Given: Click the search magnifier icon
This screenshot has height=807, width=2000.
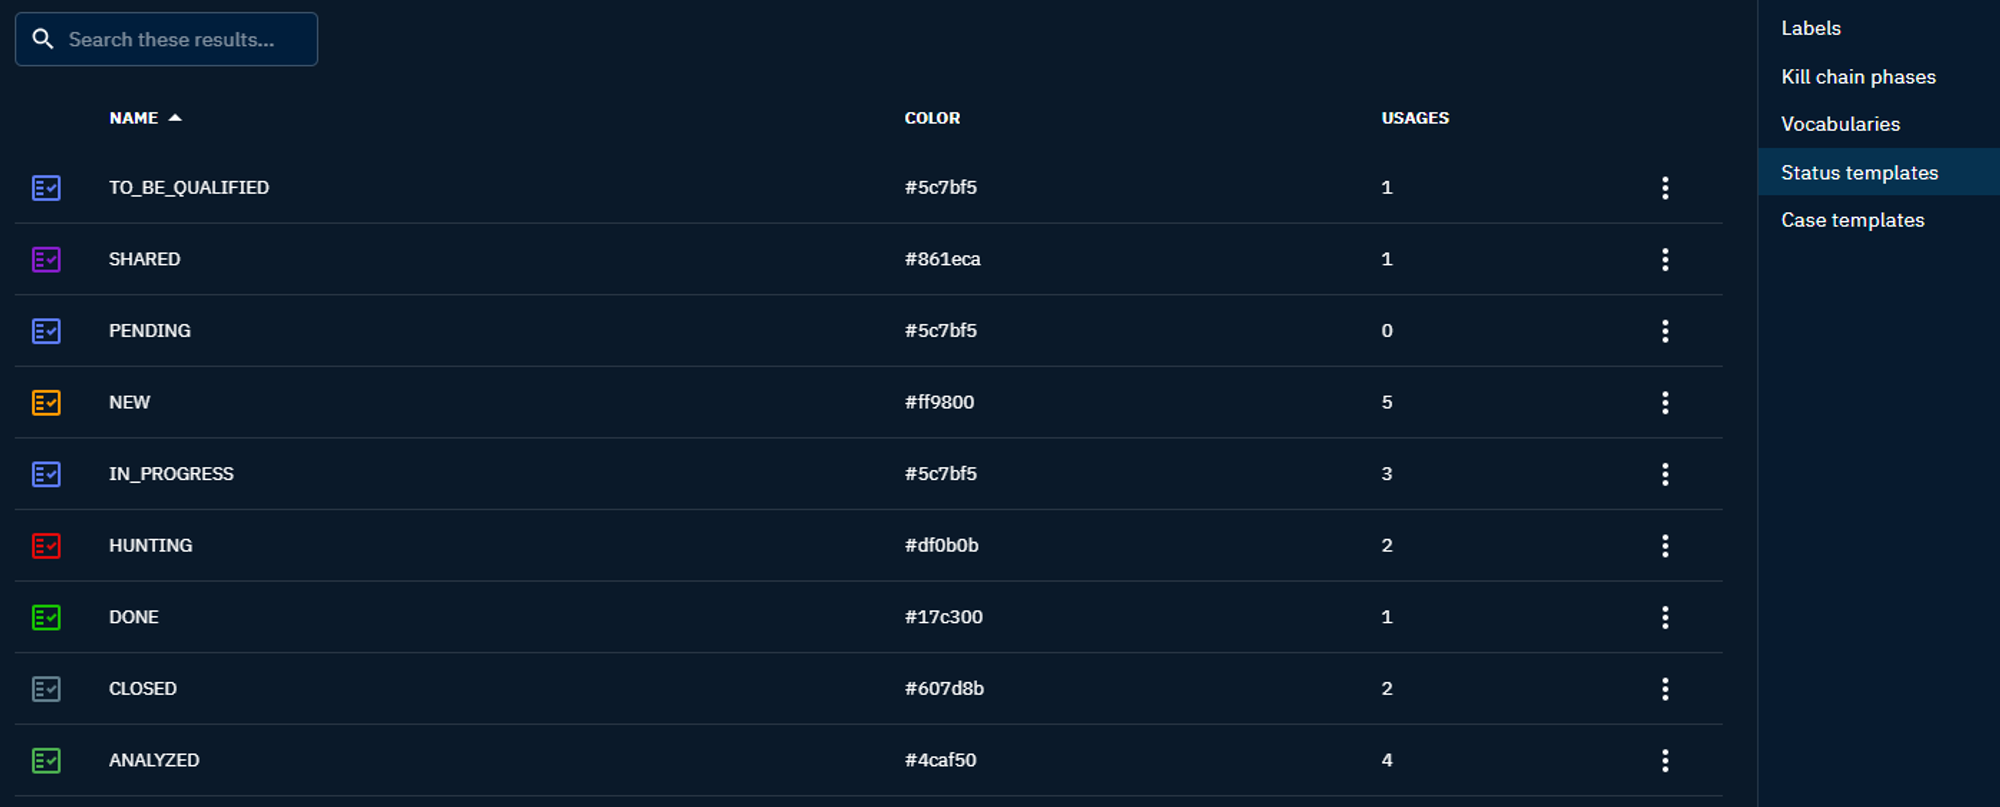Looking at the screenshot, I should pos(43,39).
